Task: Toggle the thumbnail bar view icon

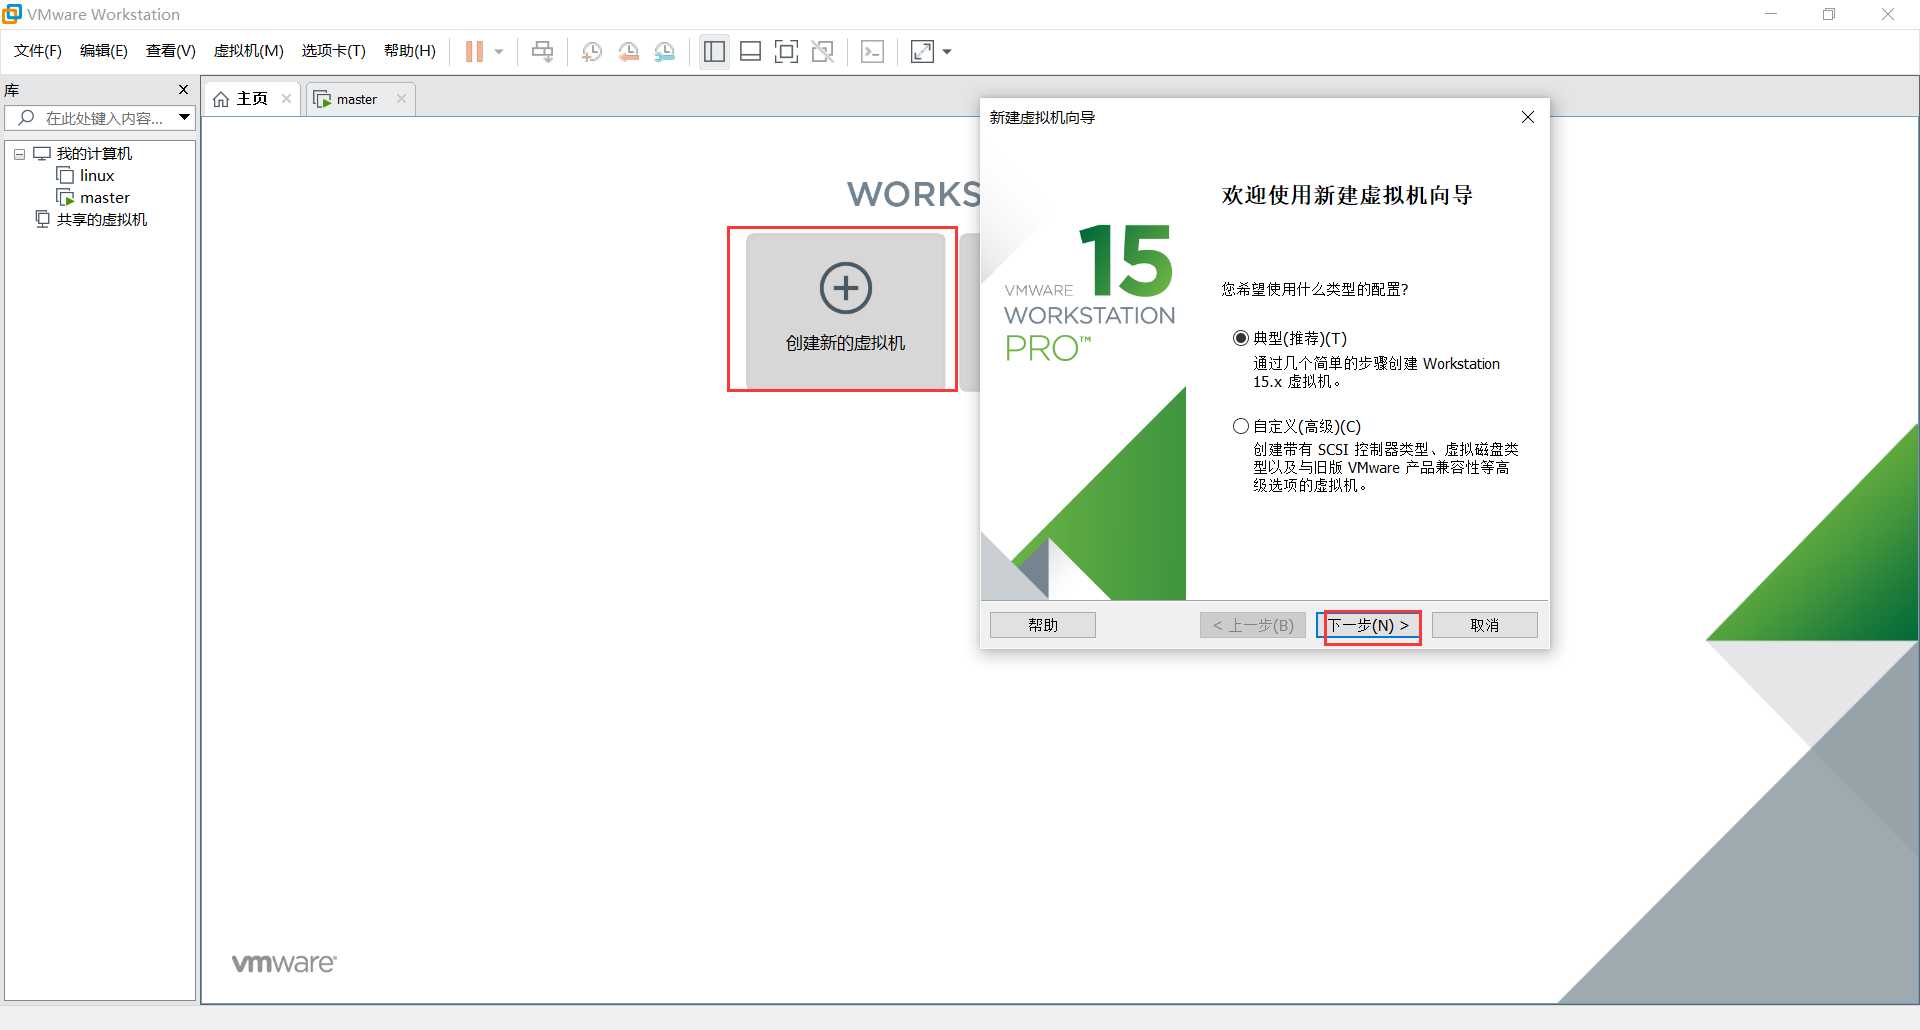Action: pos(750,51)
